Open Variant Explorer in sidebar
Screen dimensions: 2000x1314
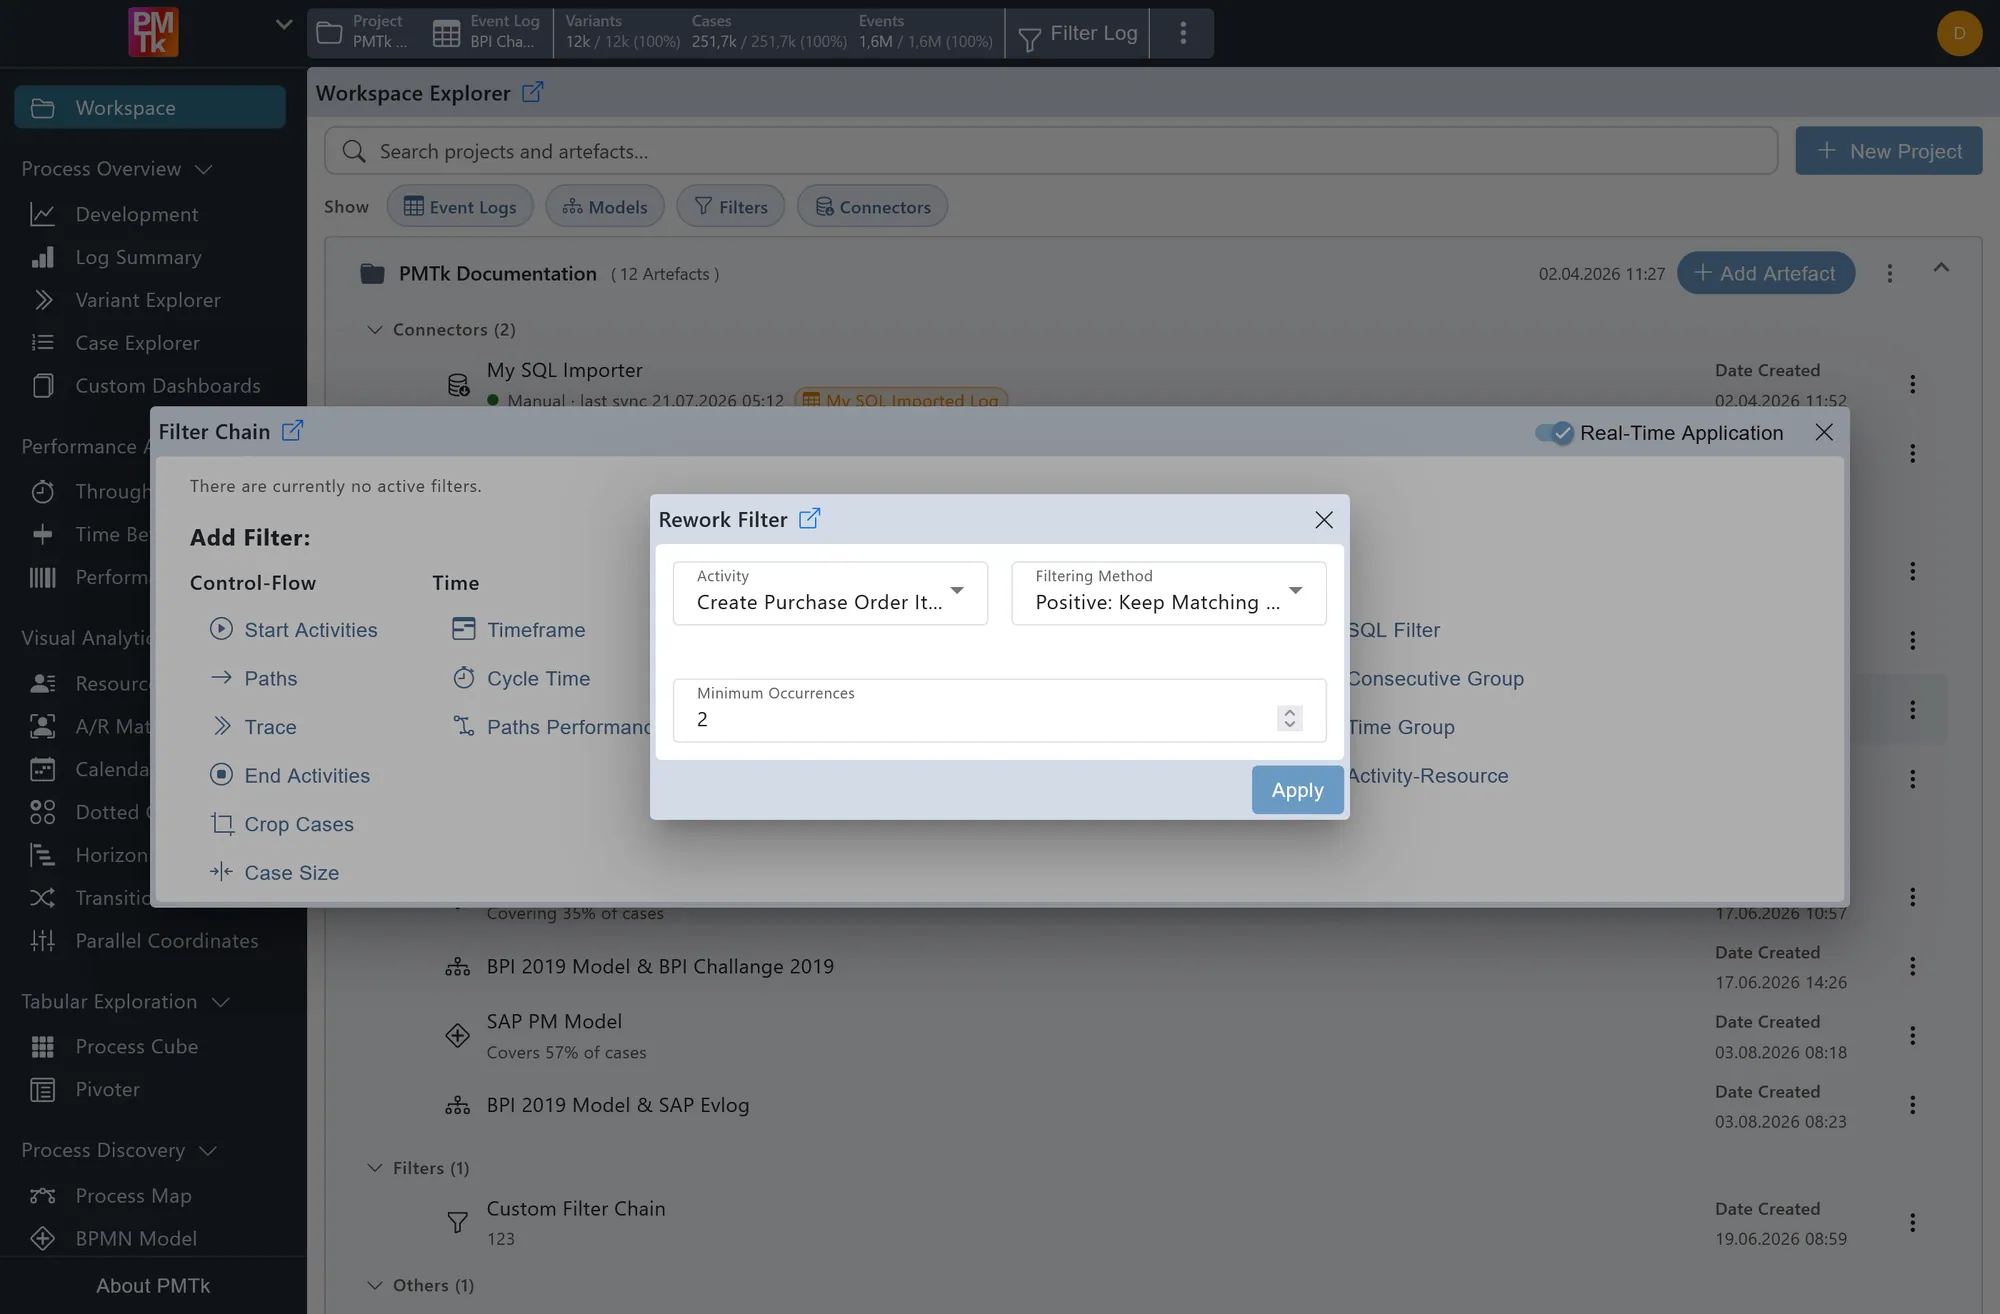point(148,300)
